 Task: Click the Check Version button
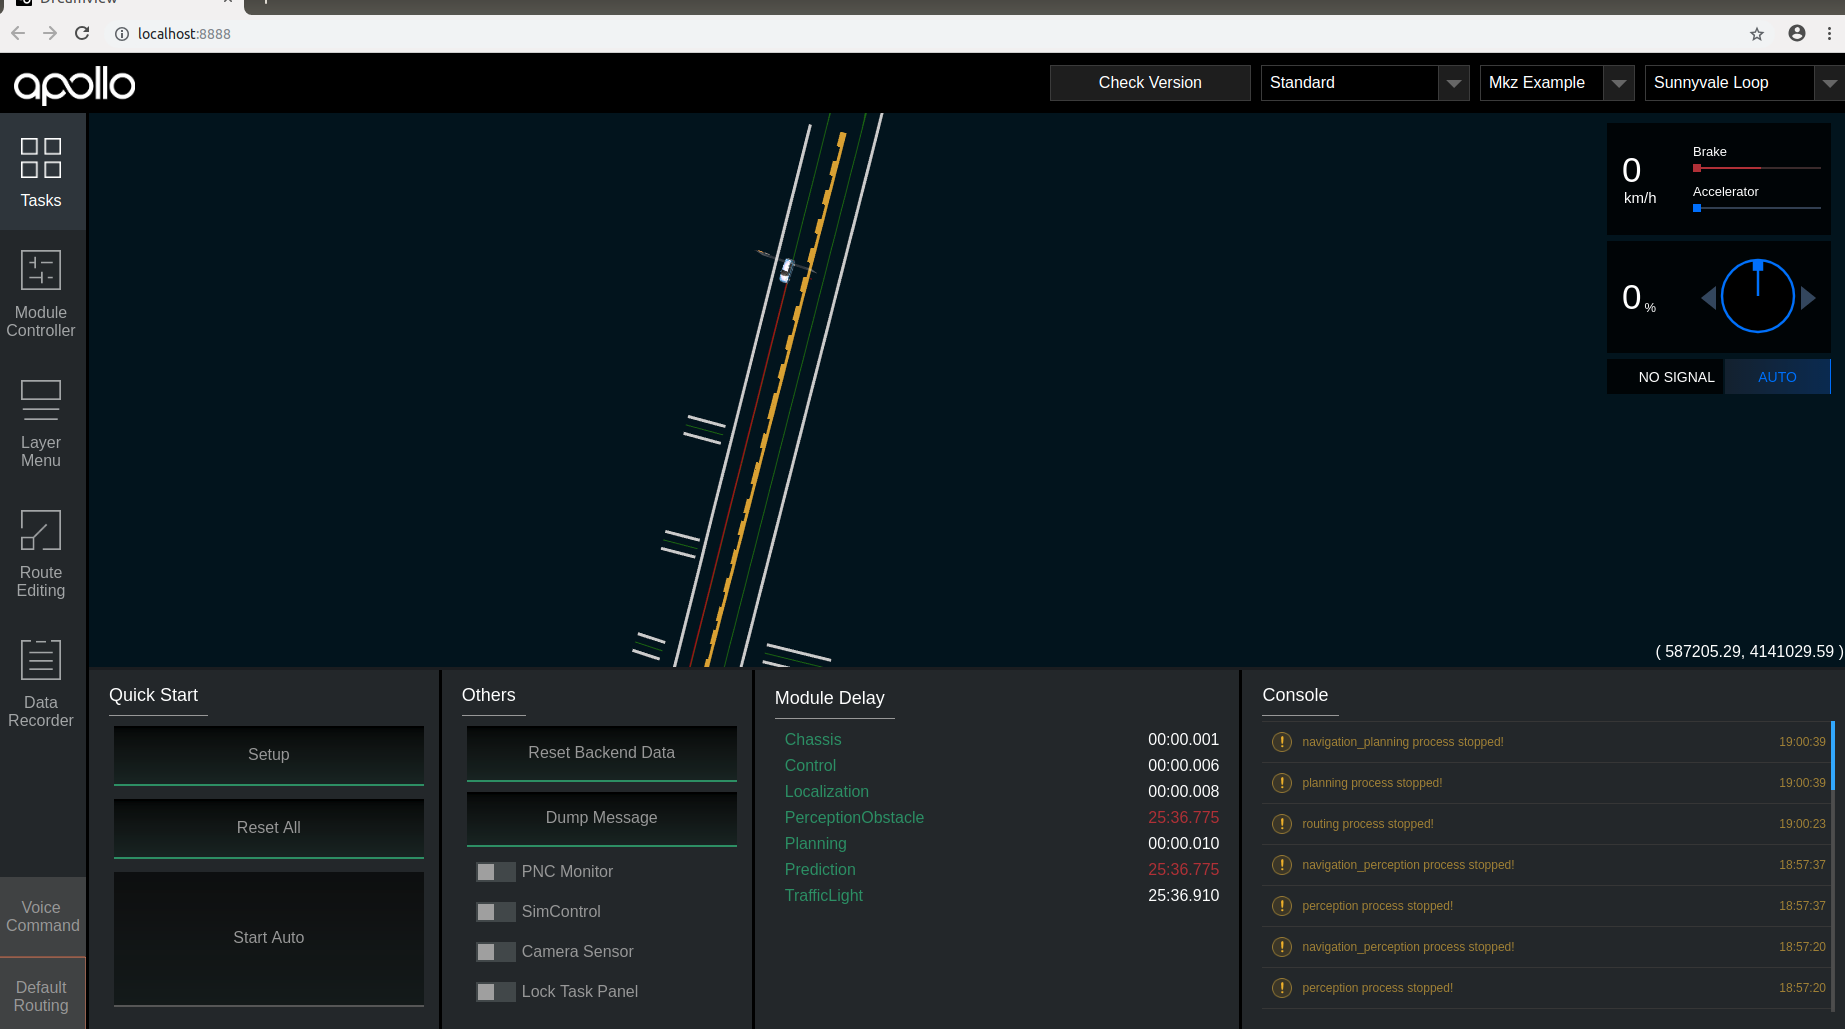(1150, 83)
